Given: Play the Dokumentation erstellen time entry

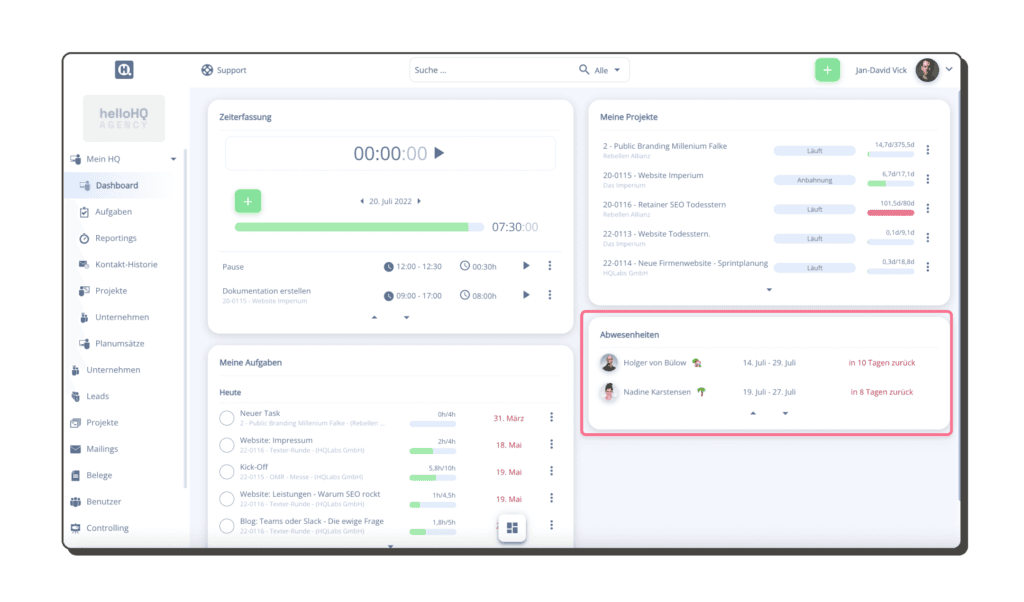Looking at the screenshot, I should click(x=527, y=295).
